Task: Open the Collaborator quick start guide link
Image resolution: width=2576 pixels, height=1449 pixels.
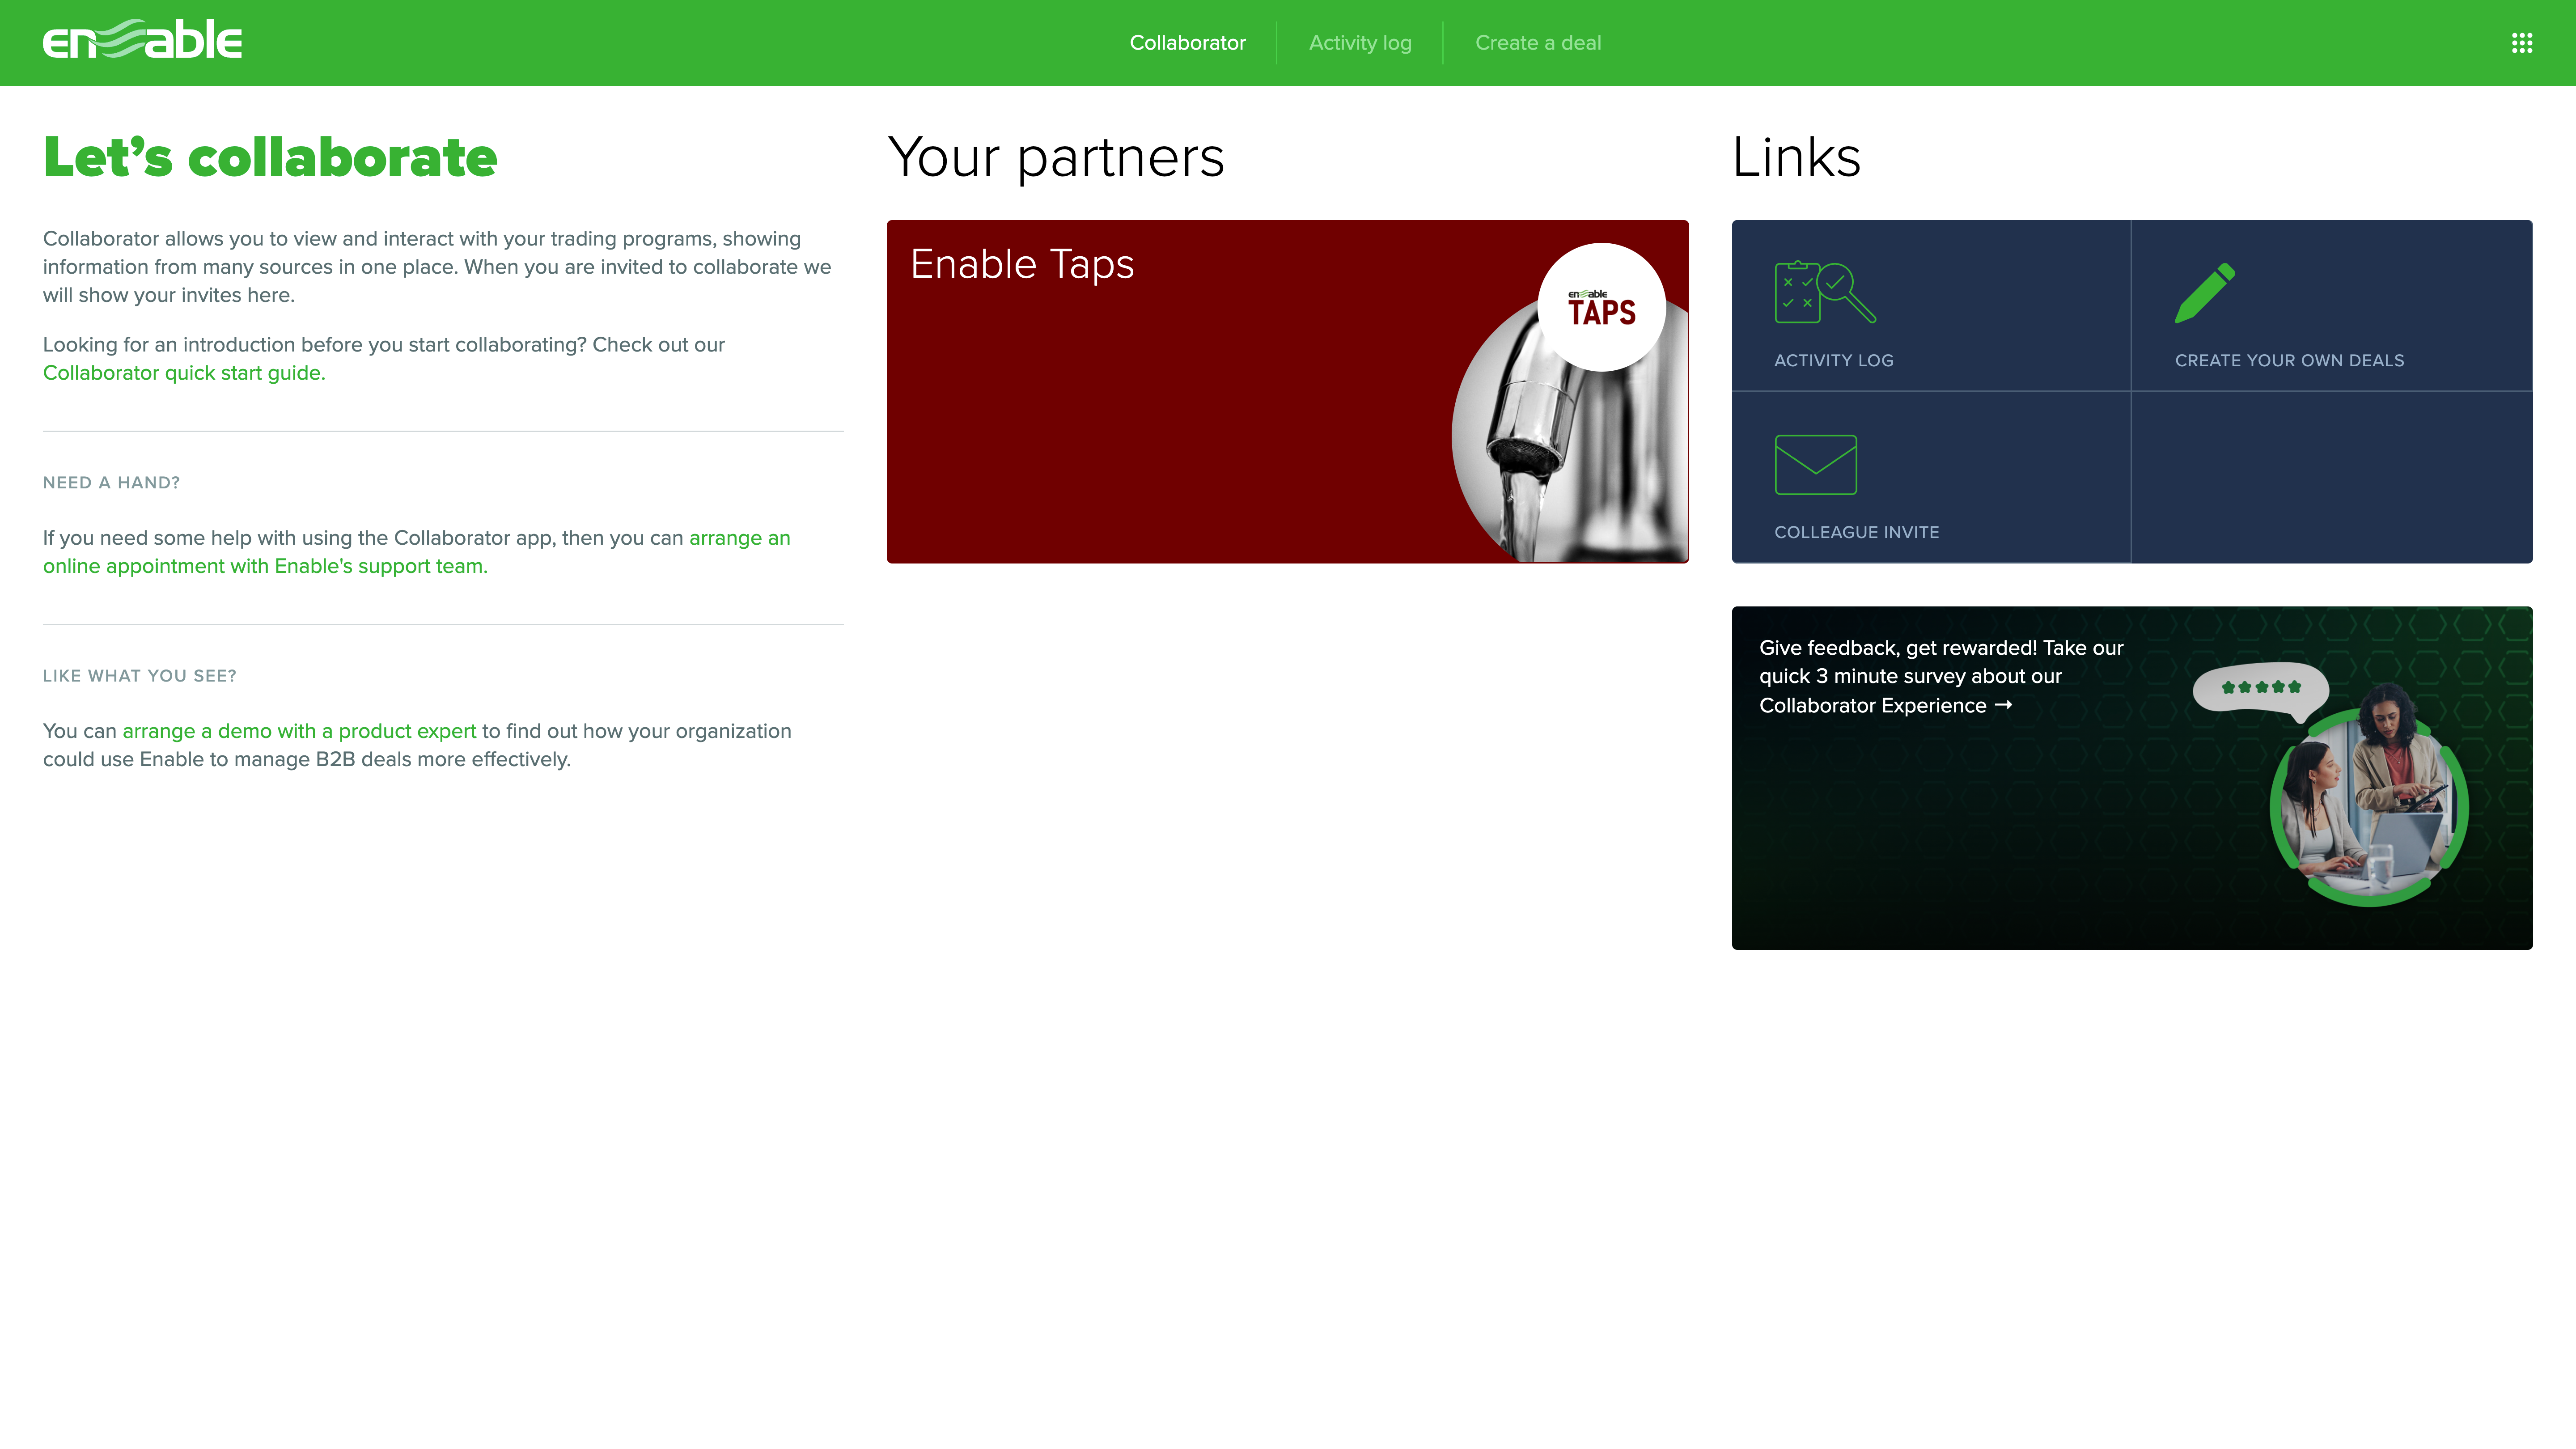Action: tap(182, 372)
